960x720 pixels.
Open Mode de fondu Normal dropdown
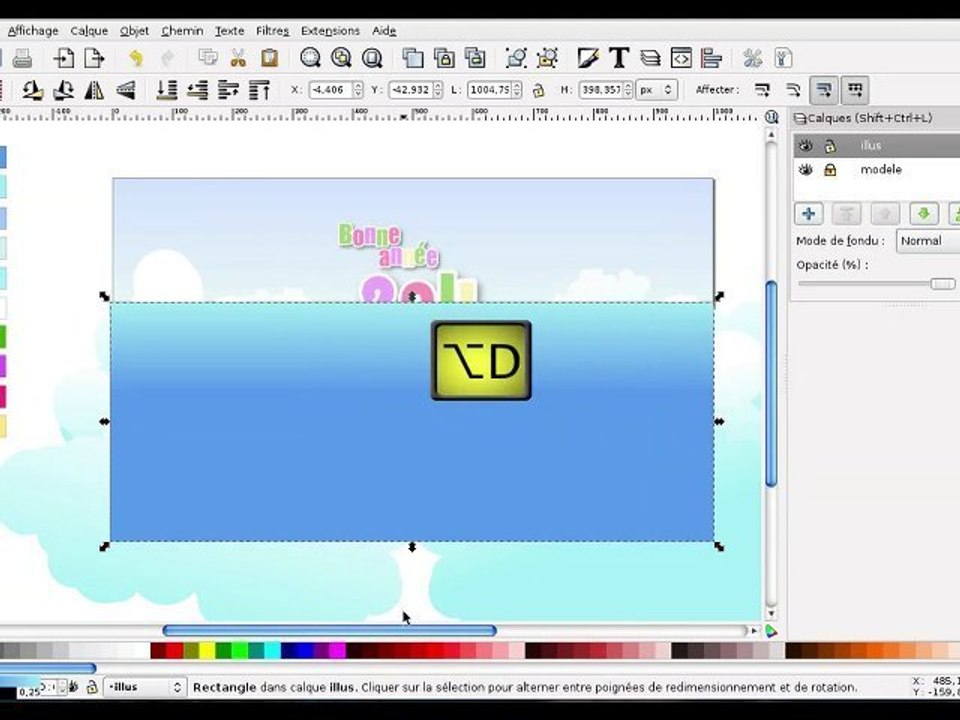tap(928, 241)
